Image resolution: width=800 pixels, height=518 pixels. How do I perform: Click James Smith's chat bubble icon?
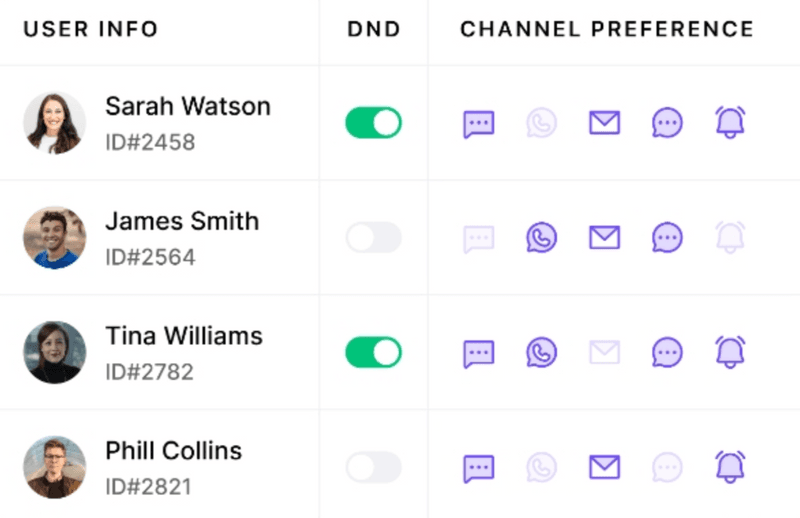[x=667, y=238]
